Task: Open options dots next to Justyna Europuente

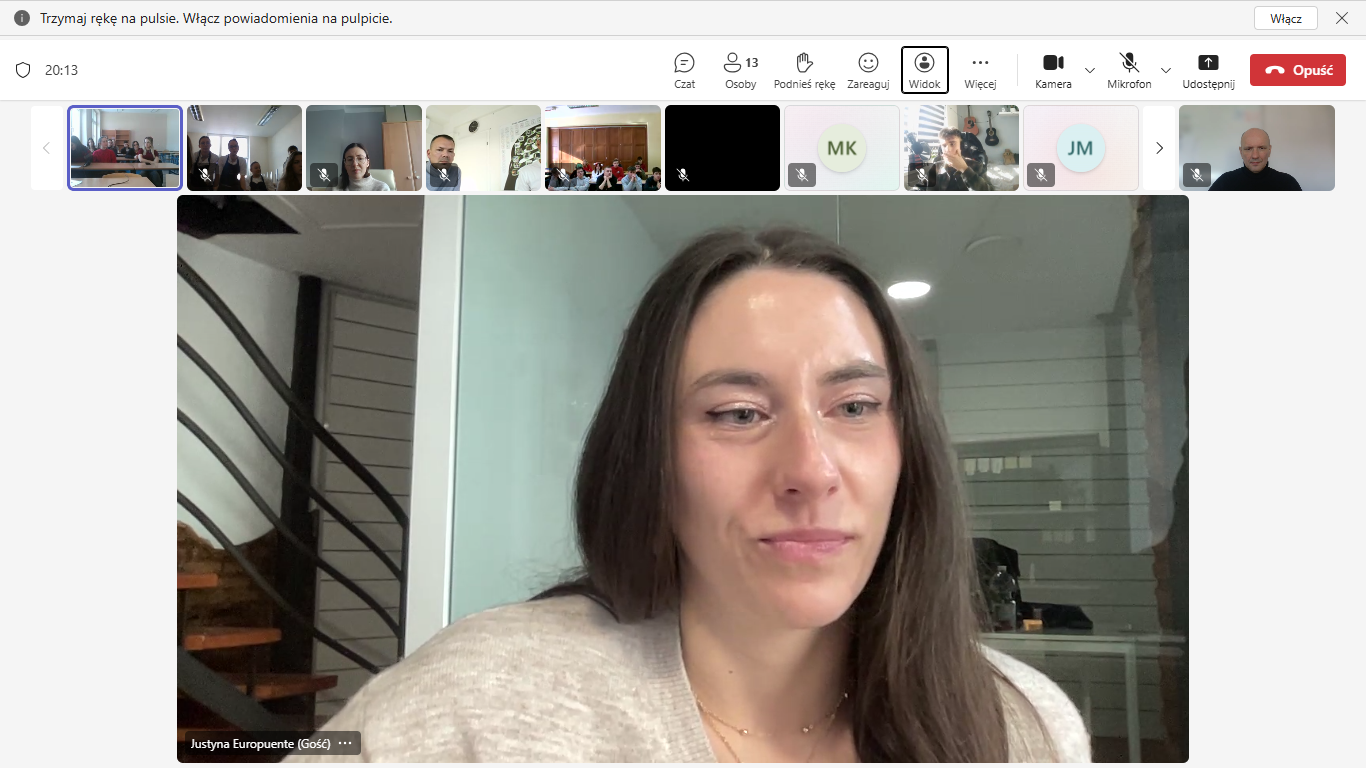Action: pos(345,743)
